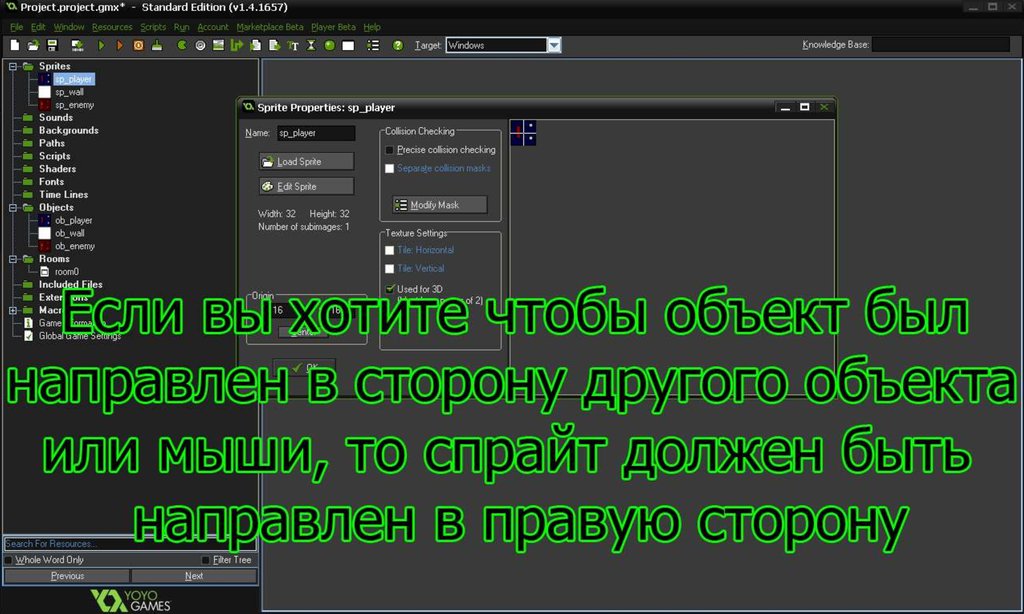Click the Create new project icon

click(14, 45)
